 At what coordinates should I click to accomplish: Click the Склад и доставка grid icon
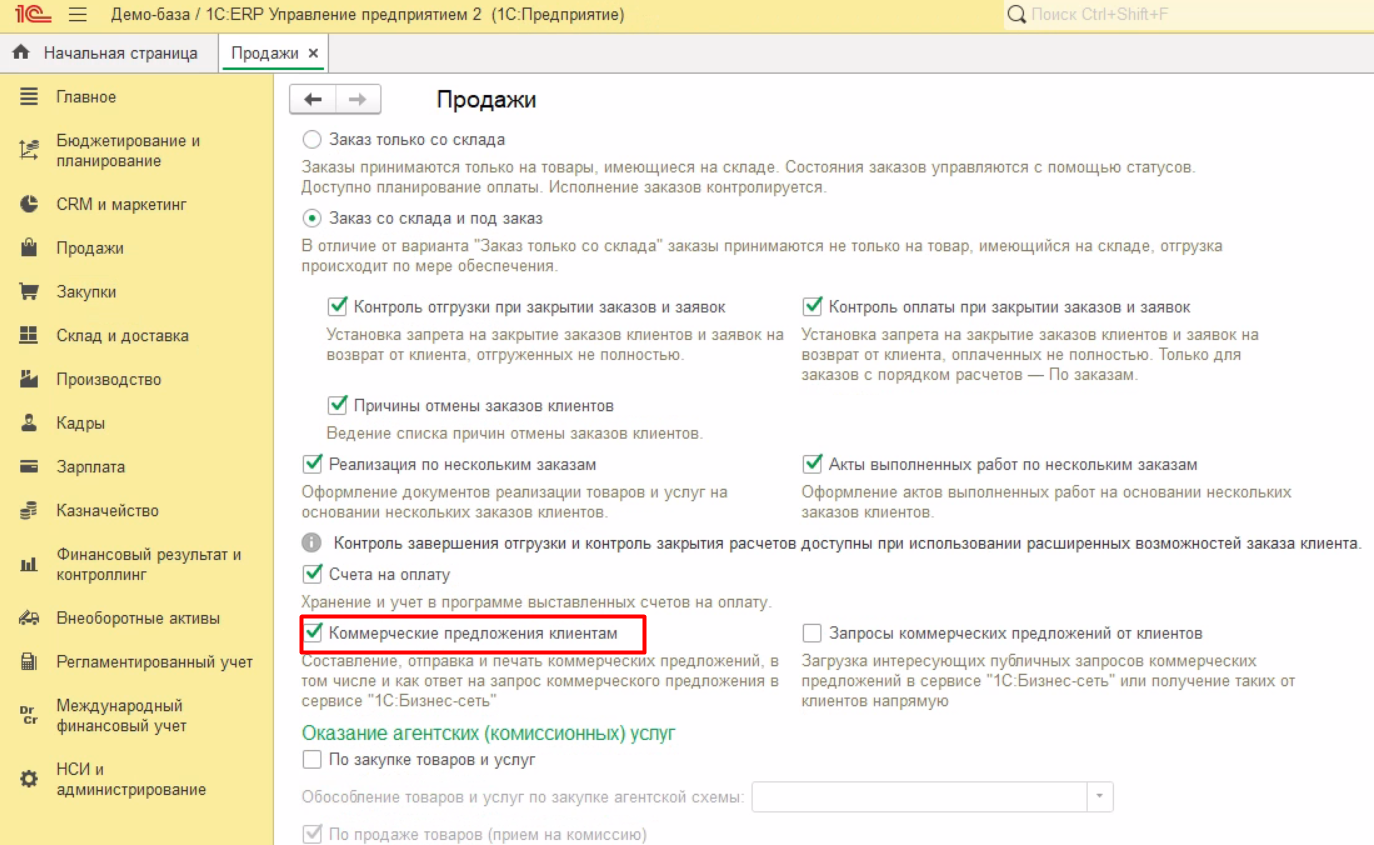tap(29, 336)
